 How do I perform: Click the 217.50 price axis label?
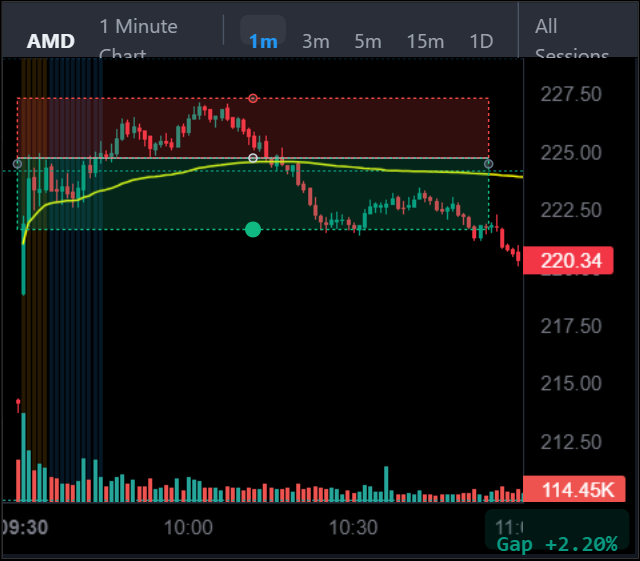pos(571,326)
